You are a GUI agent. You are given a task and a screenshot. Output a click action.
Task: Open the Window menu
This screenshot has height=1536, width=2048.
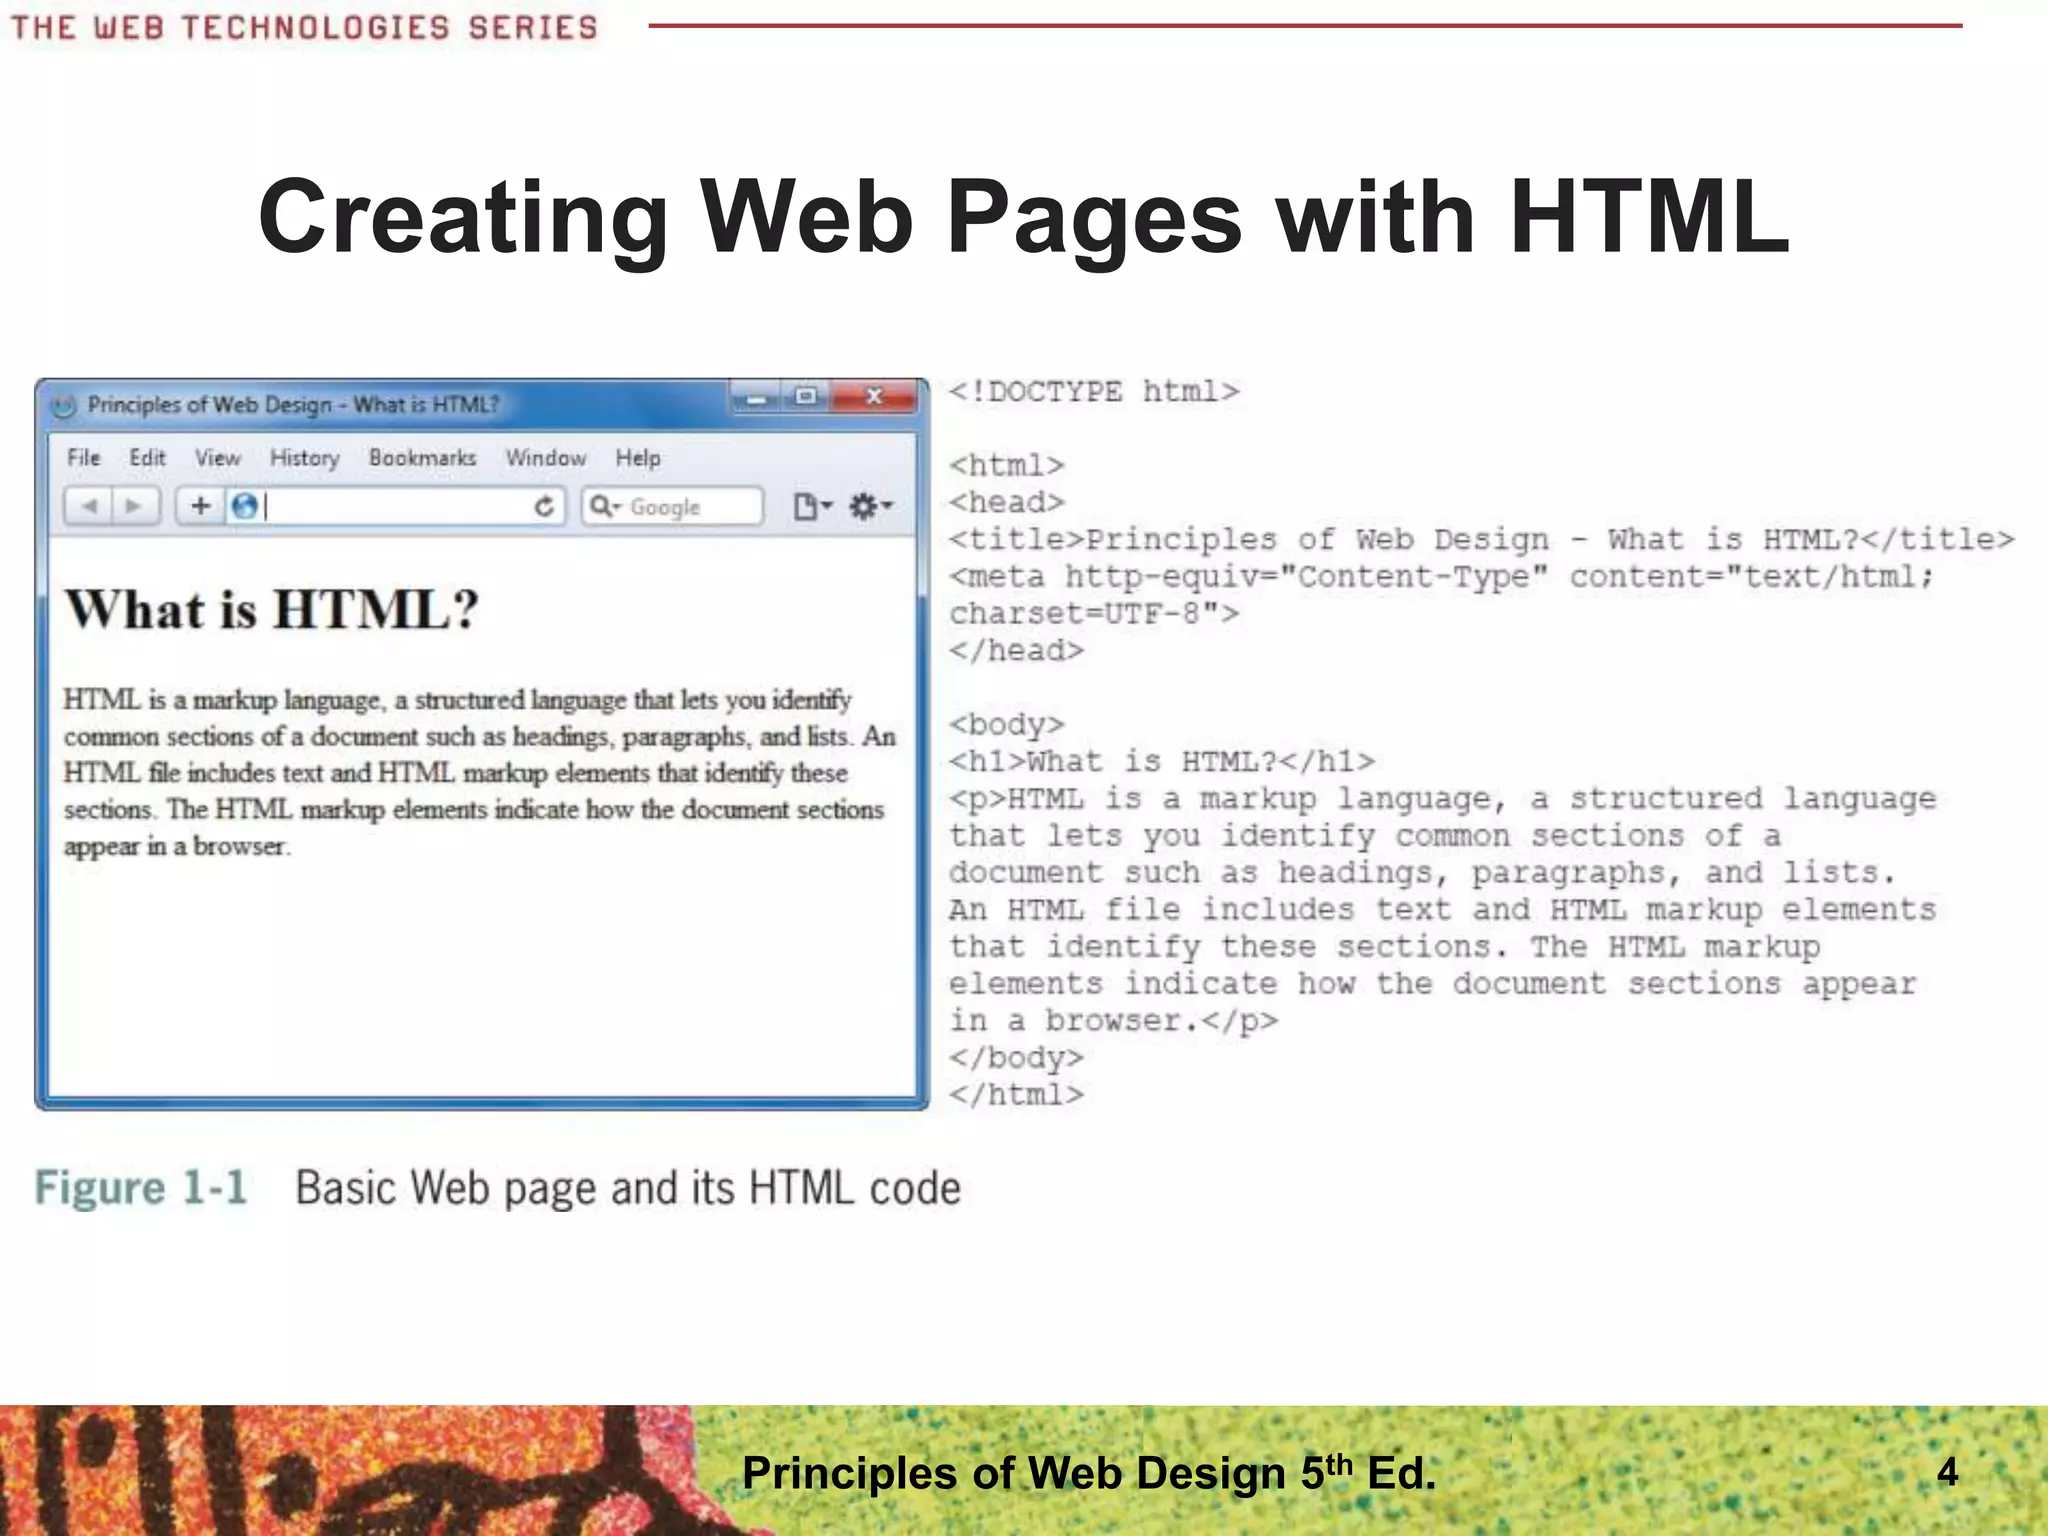pos(546,458)
